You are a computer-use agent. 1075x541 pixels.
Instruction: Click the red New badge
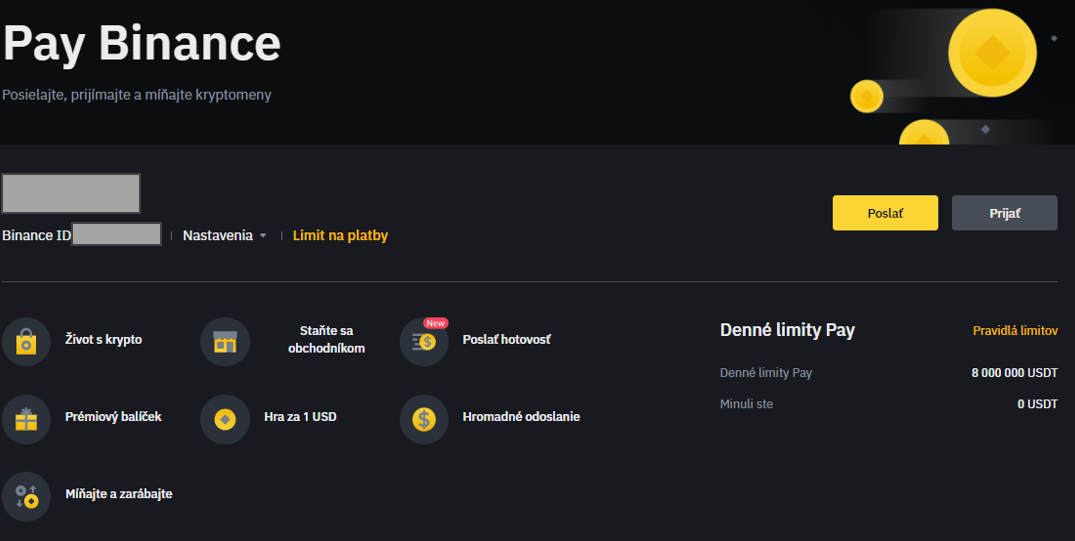coord(436,323)
